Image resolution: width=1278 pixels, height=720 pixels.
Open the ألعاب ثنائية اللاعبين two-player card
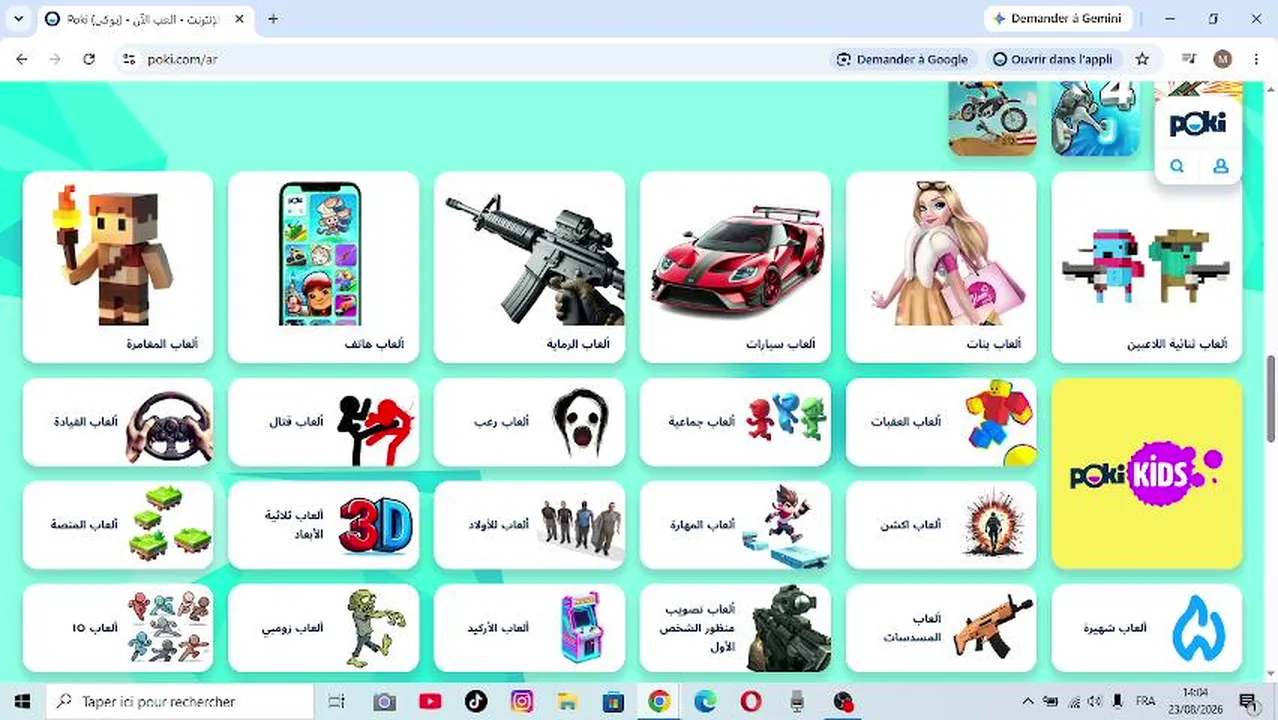click(1147, 267)
